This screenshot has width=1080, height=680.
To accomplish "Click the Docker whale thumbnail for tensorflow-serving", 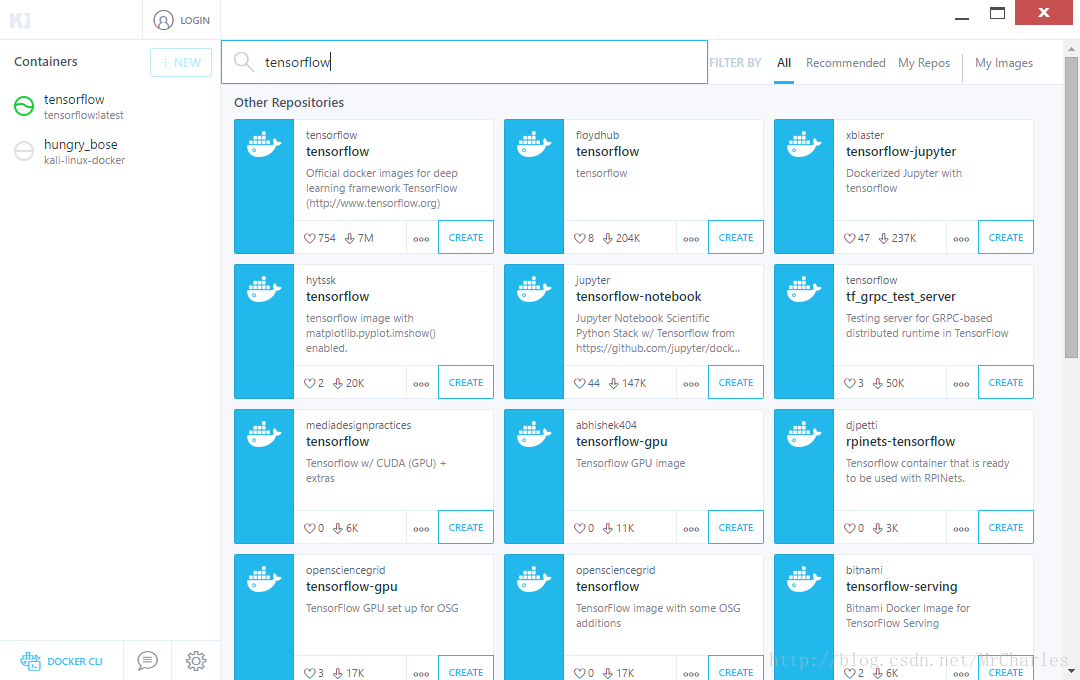I will click(x=804, y=617).
